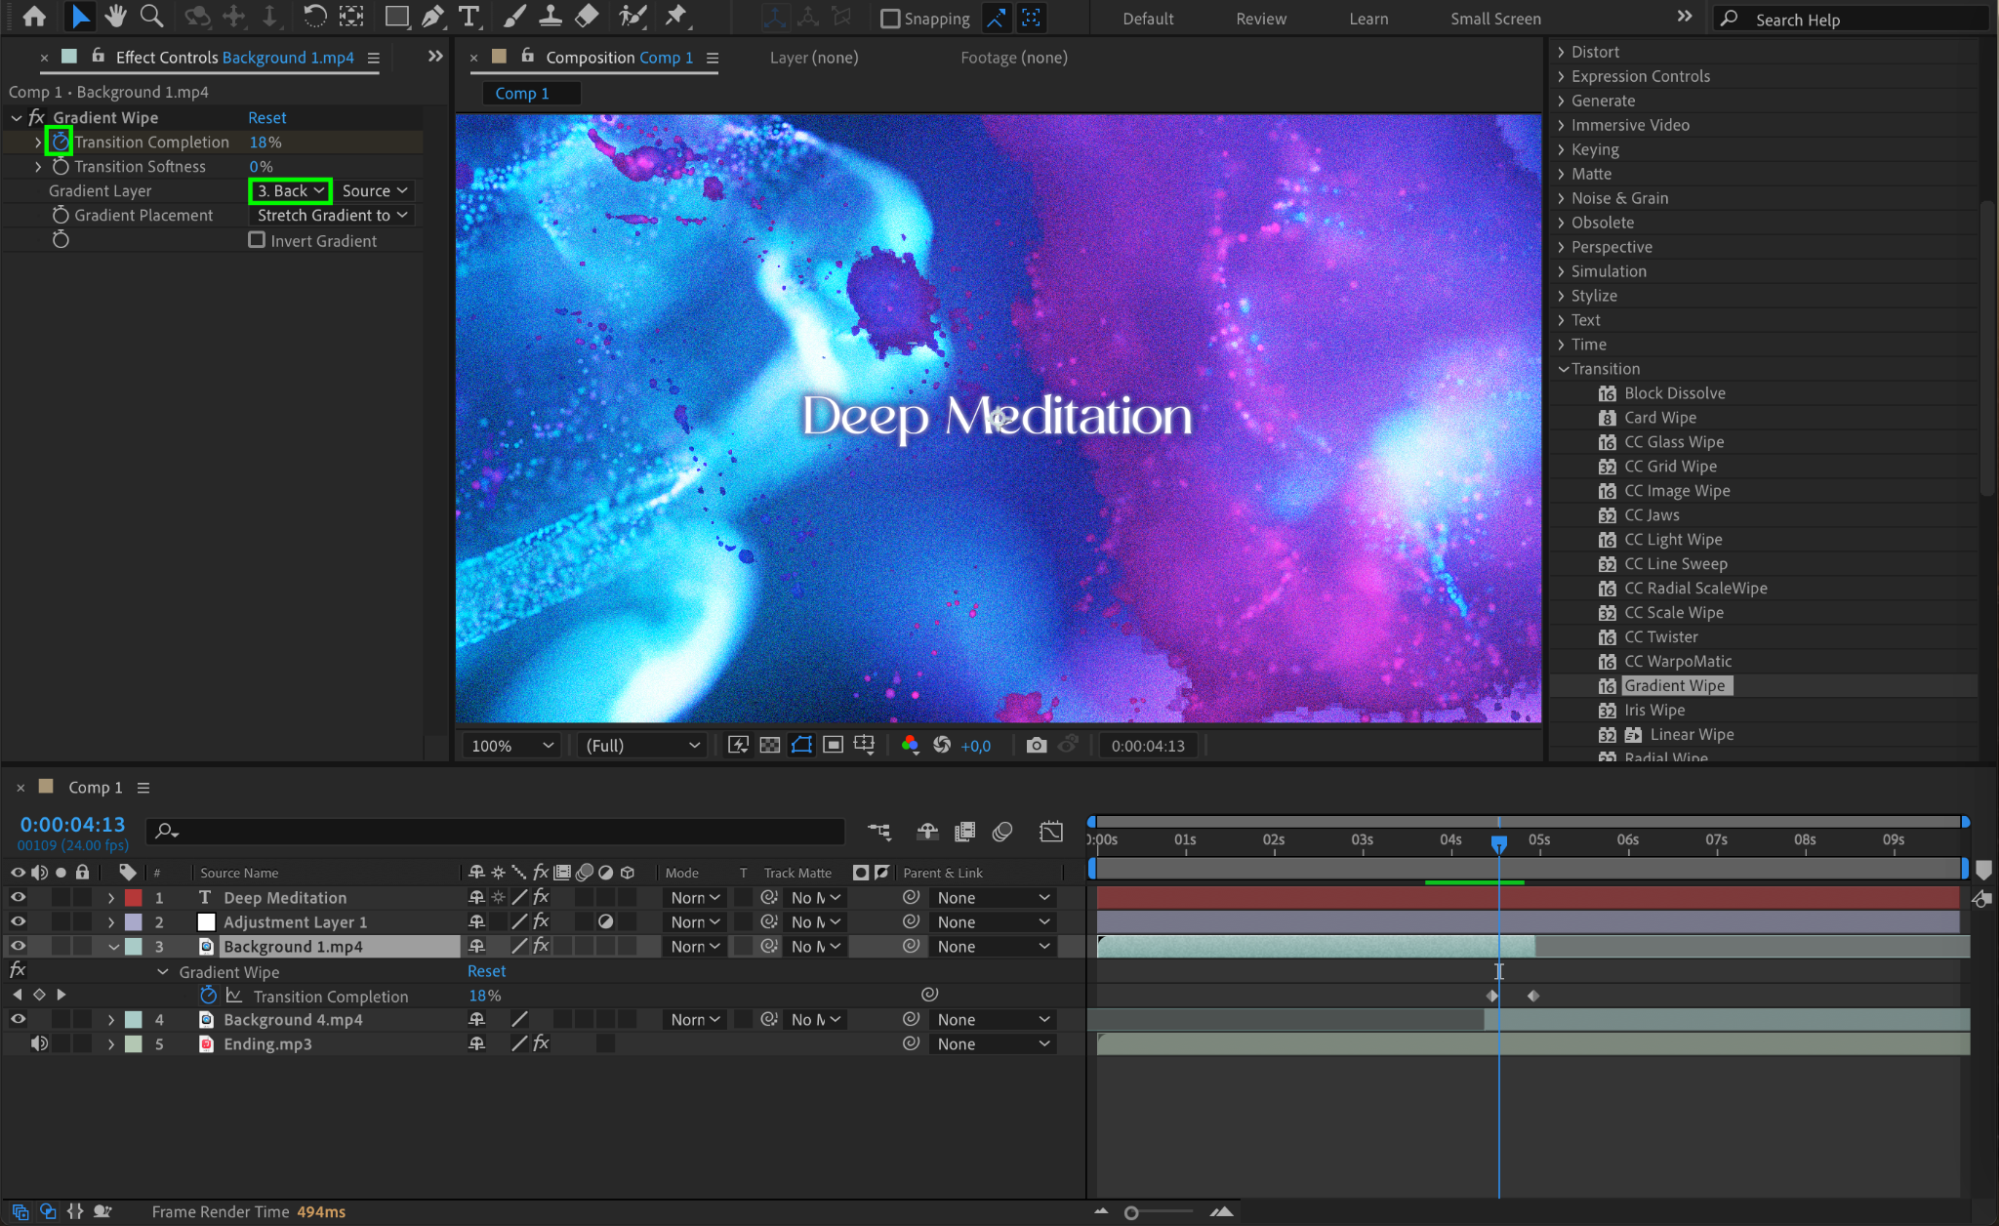Image resolution: width=1999 pixels, height=1226 pixels.
Task: Enable the Invert Gradient checkbox
Action: pyautogui.click(x=257, y=240)
